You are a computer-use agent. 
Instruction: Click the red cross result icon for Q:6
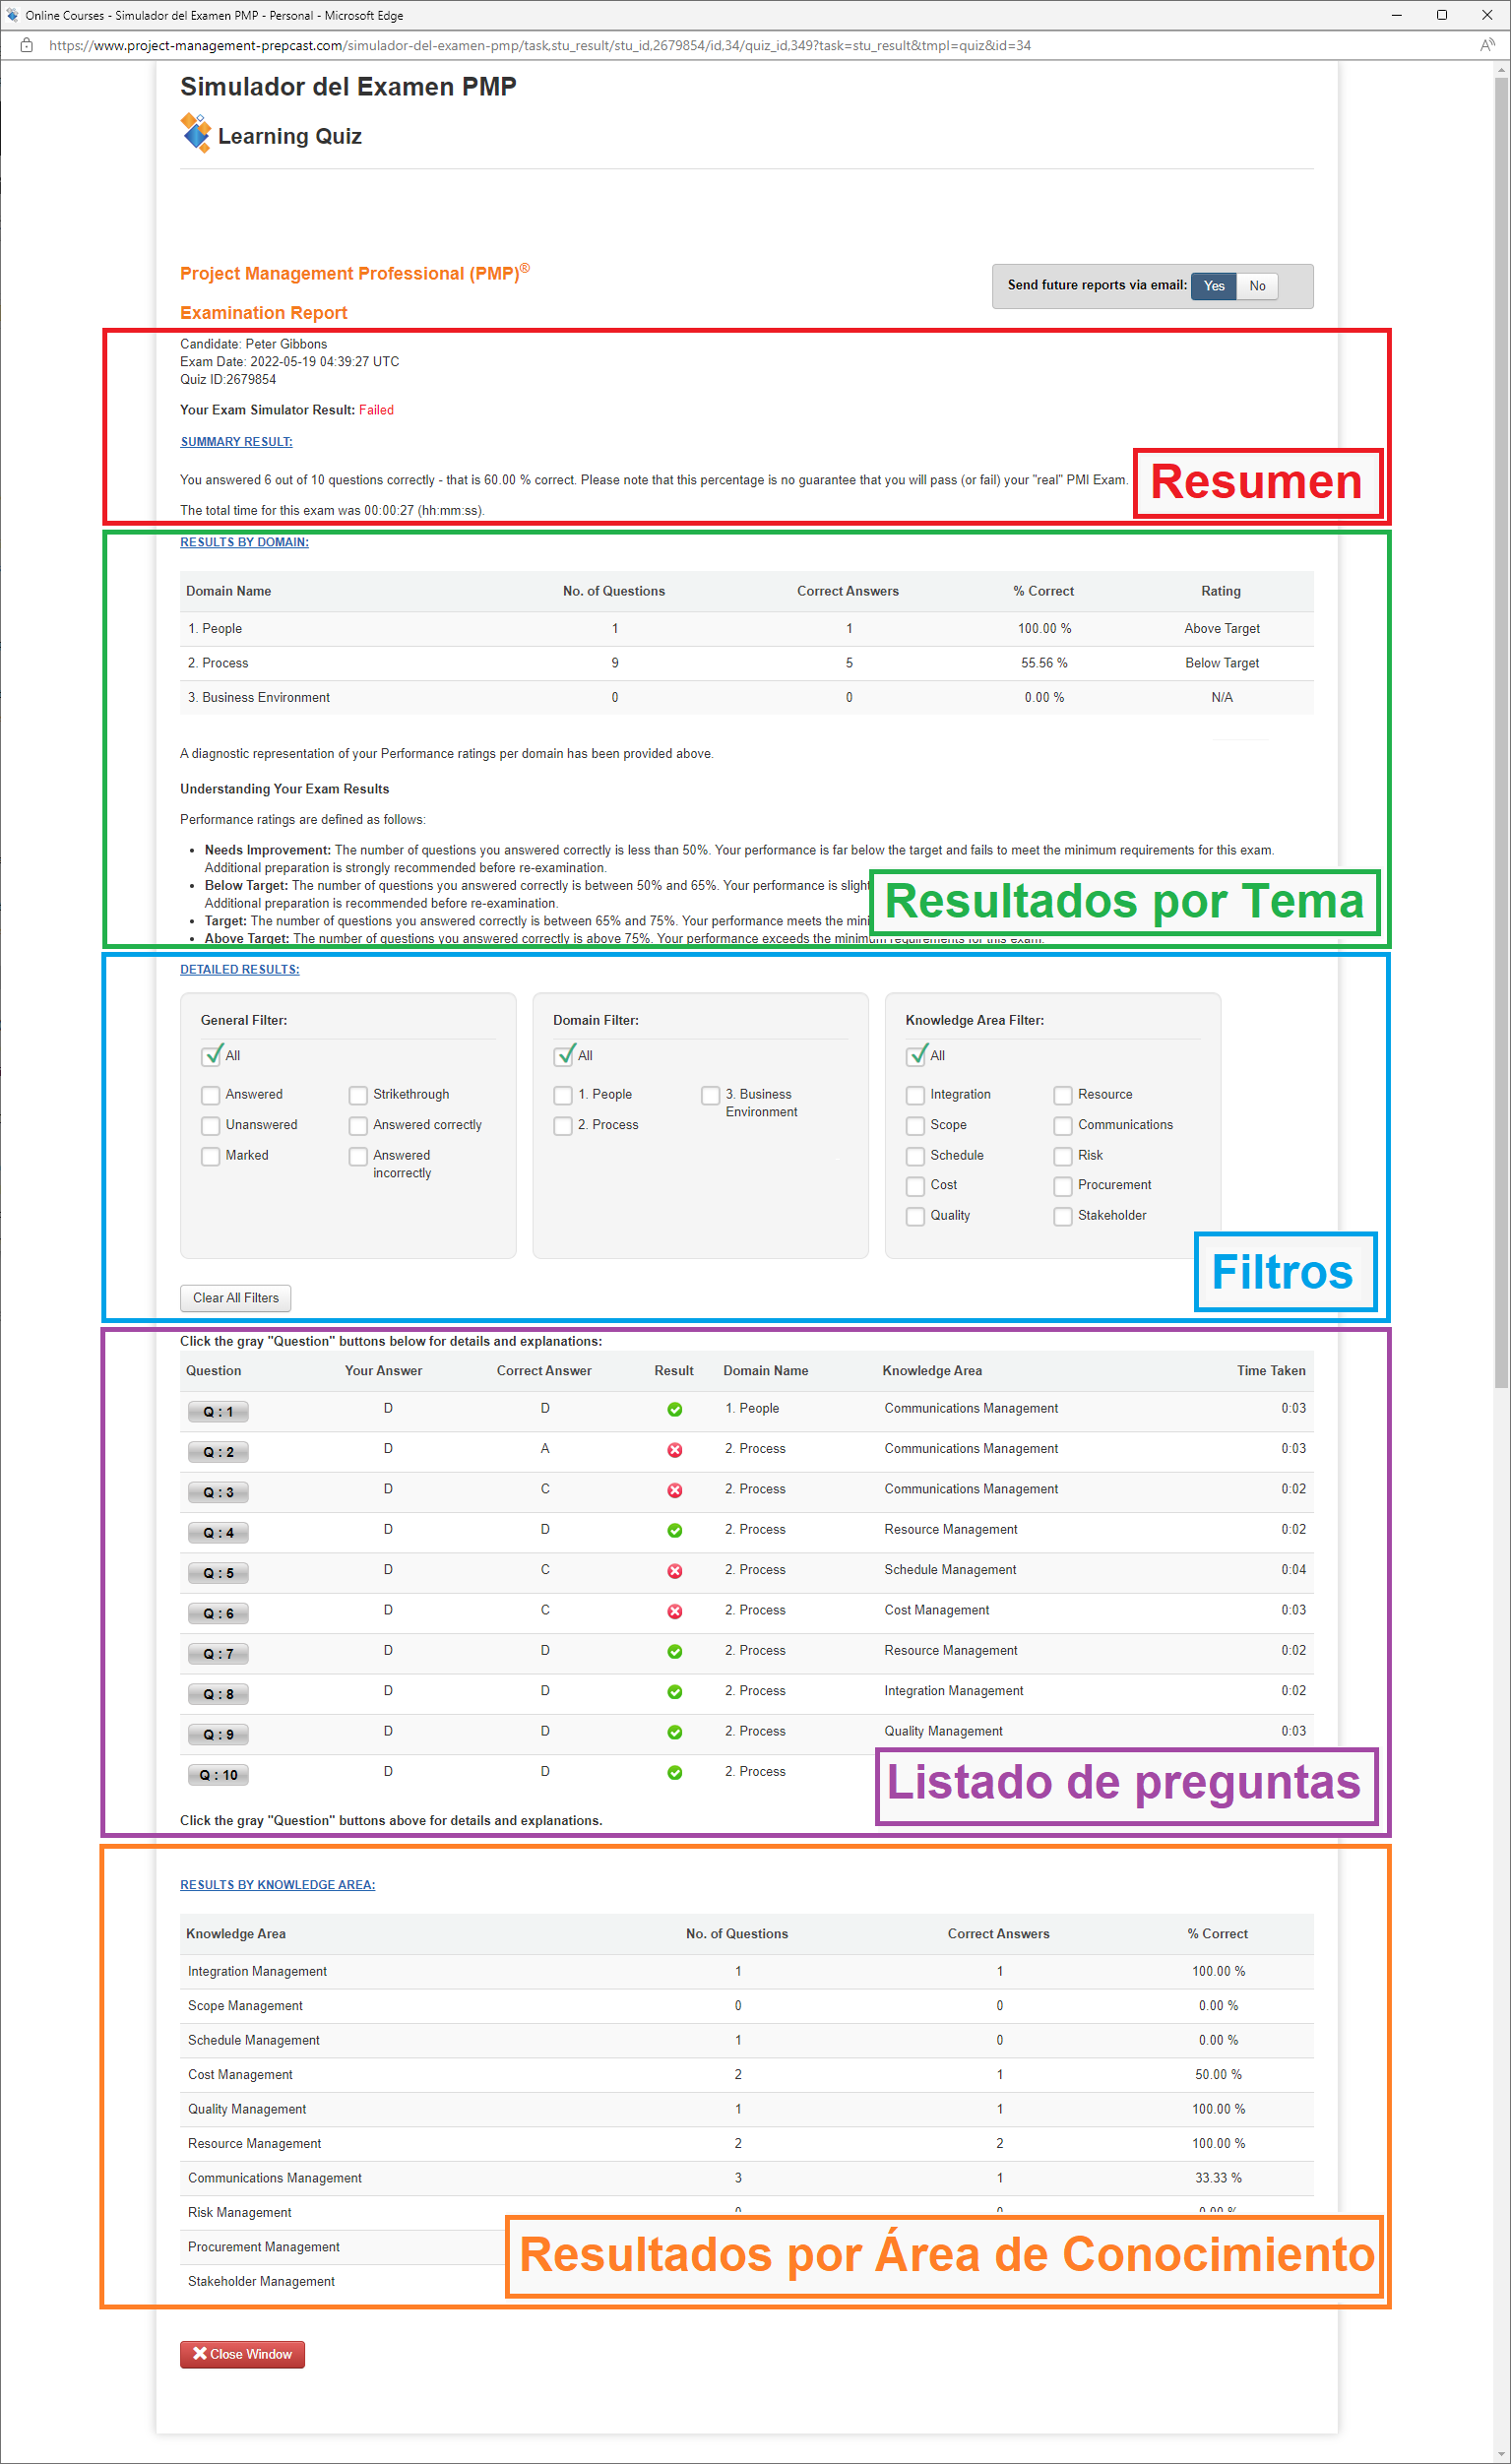[x=675, y=1611]
